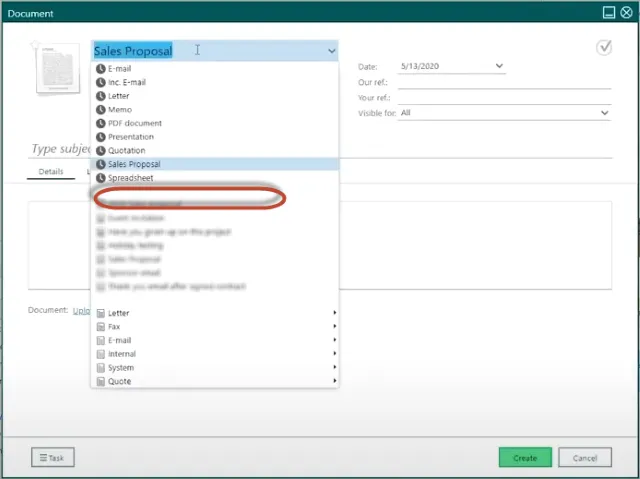
Task: Click the clock icon next to Memo
Action: 100,110
